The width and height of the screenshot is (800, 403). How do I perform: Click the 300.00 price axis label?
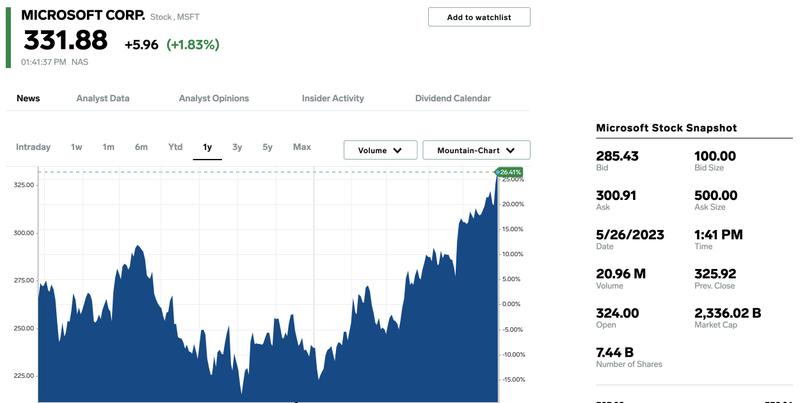(x=24, y=233)
